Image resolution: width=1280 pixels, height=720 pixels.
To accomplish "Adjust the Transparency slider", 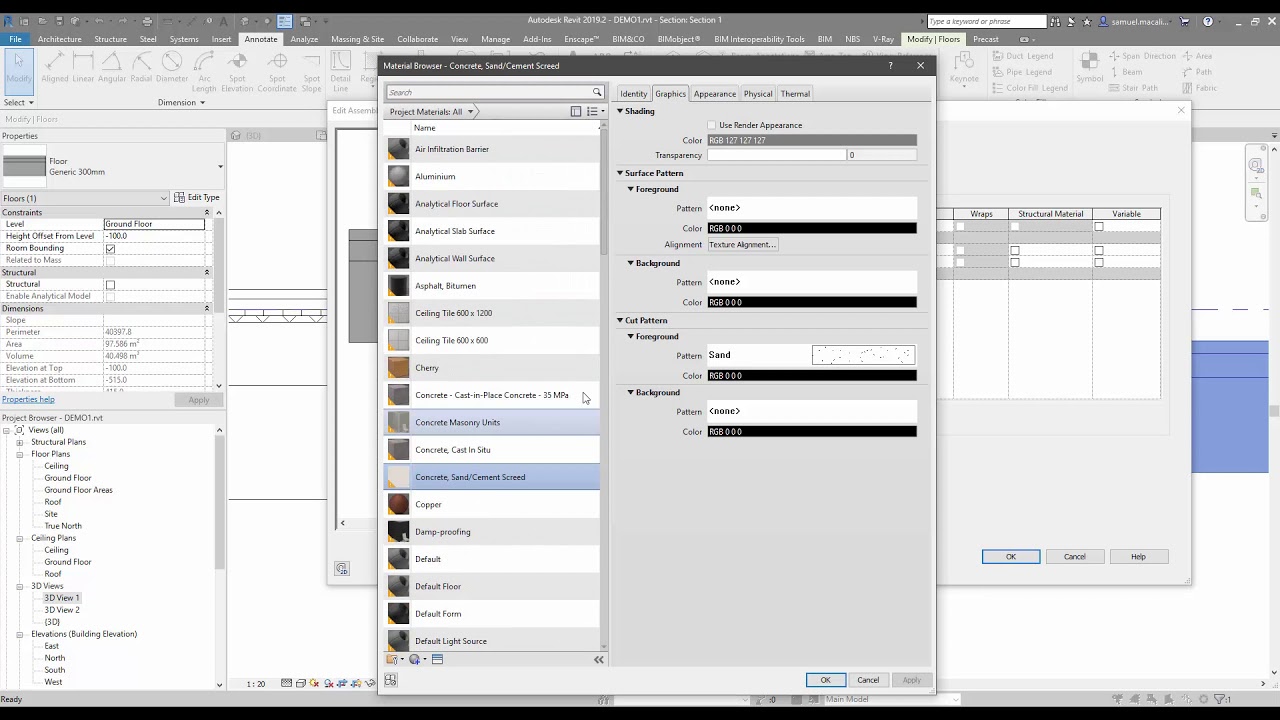I will (777, 155).
